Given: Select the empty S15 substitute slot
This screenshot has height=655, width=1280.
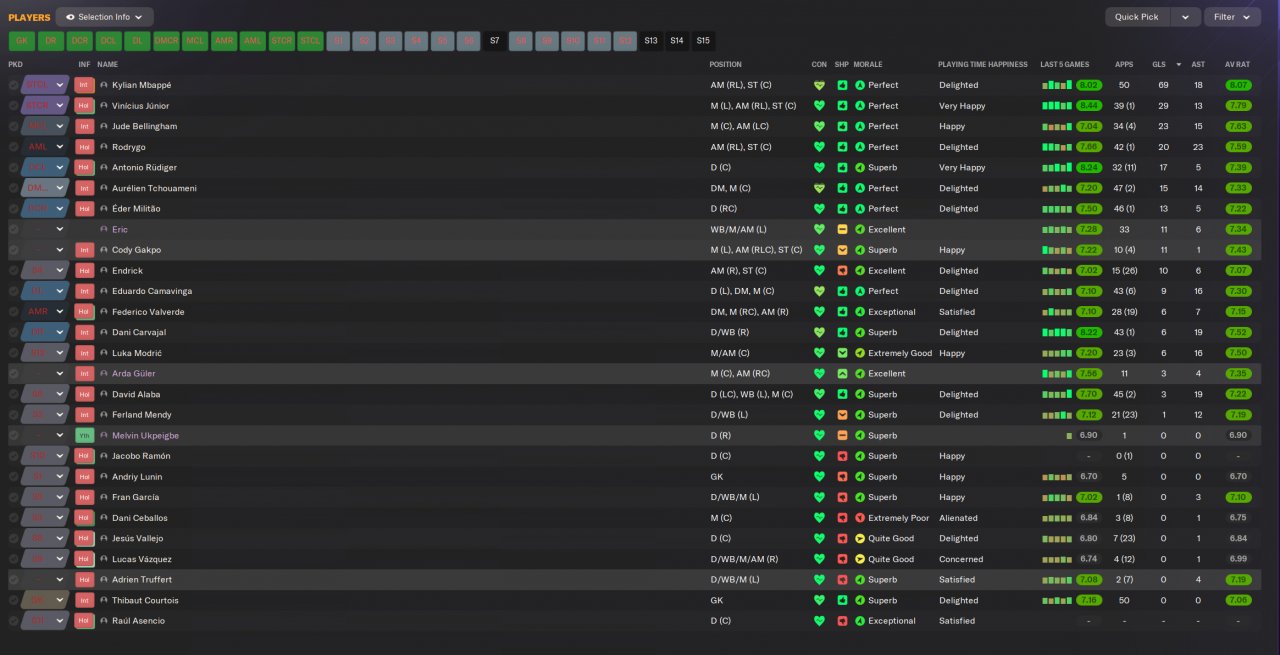Looking at the screenshot, I should pyautogui.click(x=703, y=41).
